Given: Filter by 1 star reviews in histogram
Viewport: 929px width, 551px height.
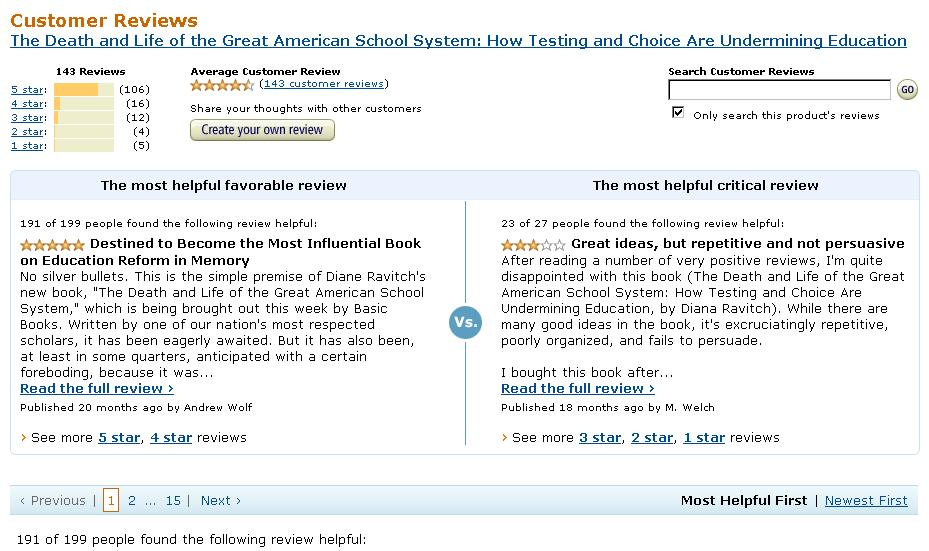Looking at the screenshot, I should tap(27, 146).
